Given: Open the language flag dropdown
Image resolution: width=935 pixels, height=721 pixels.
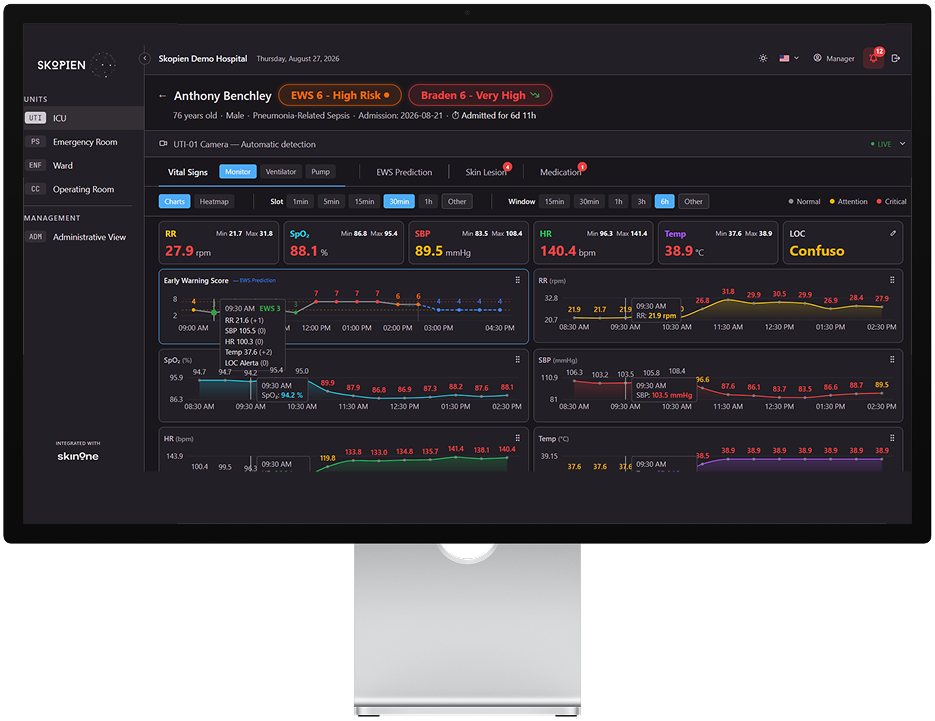Looking at the screenshot, I should pos(789,58).
